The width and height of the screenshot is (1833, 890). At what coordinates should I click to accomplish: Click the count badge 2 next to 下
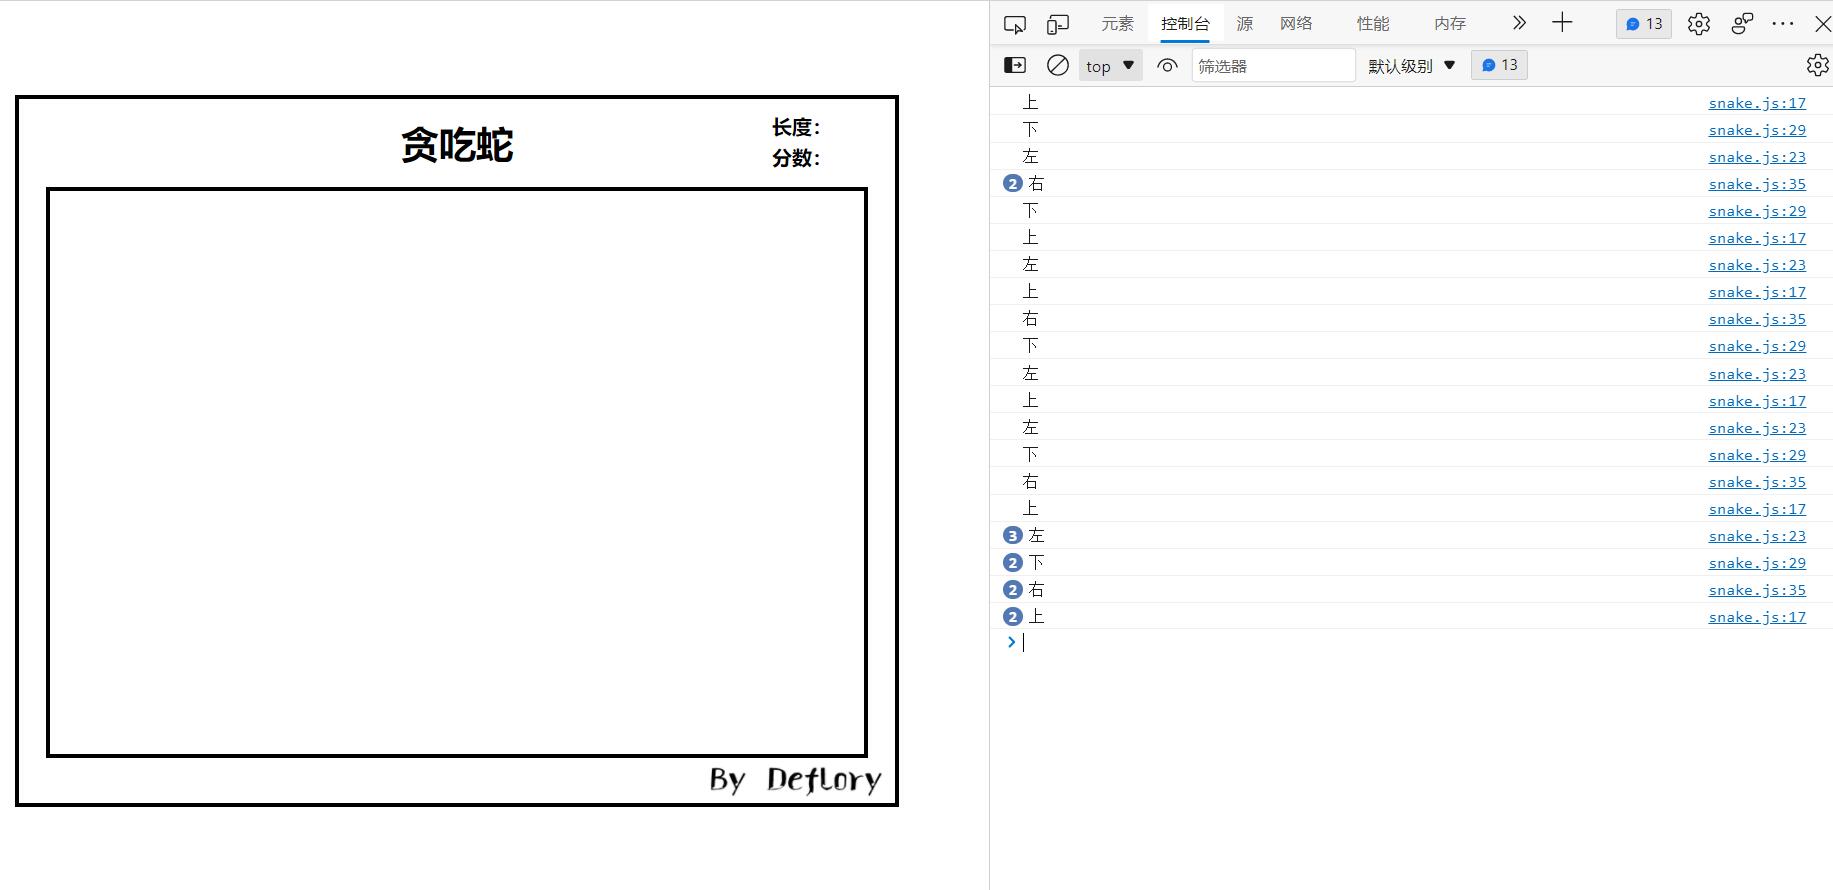1012,563
